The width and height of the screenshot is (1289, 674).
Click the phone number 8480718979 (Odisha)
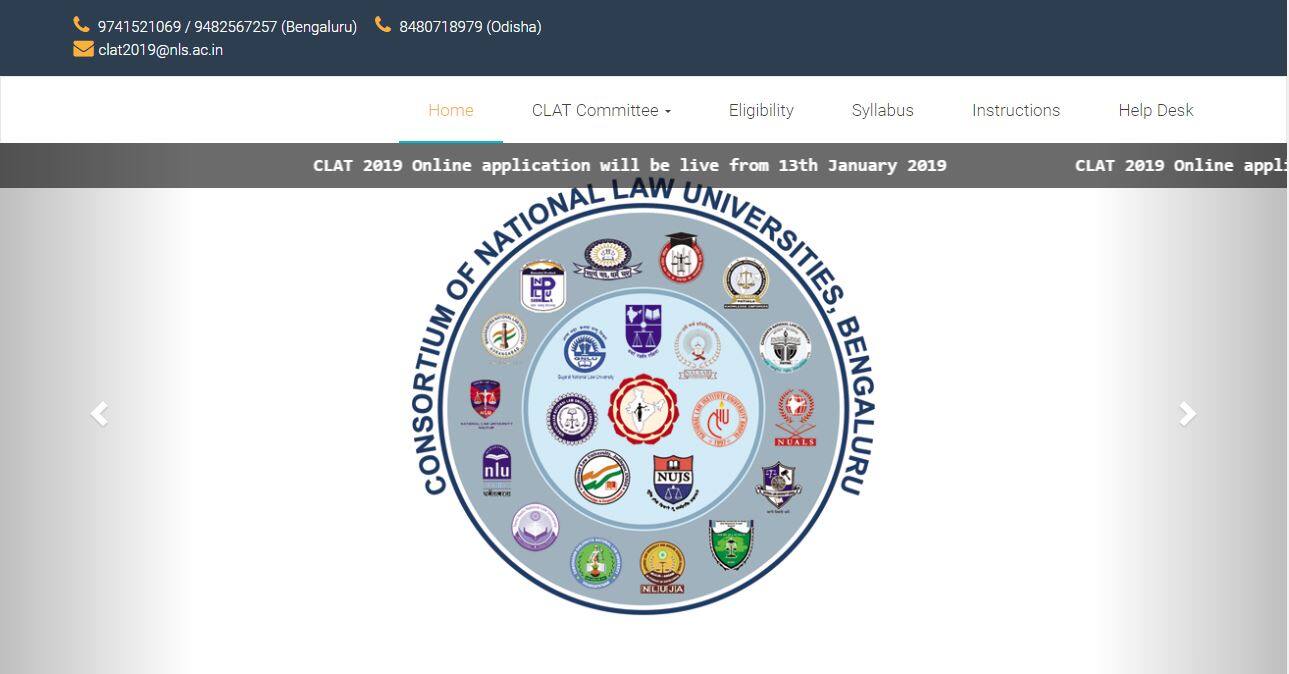click(470, 27)
